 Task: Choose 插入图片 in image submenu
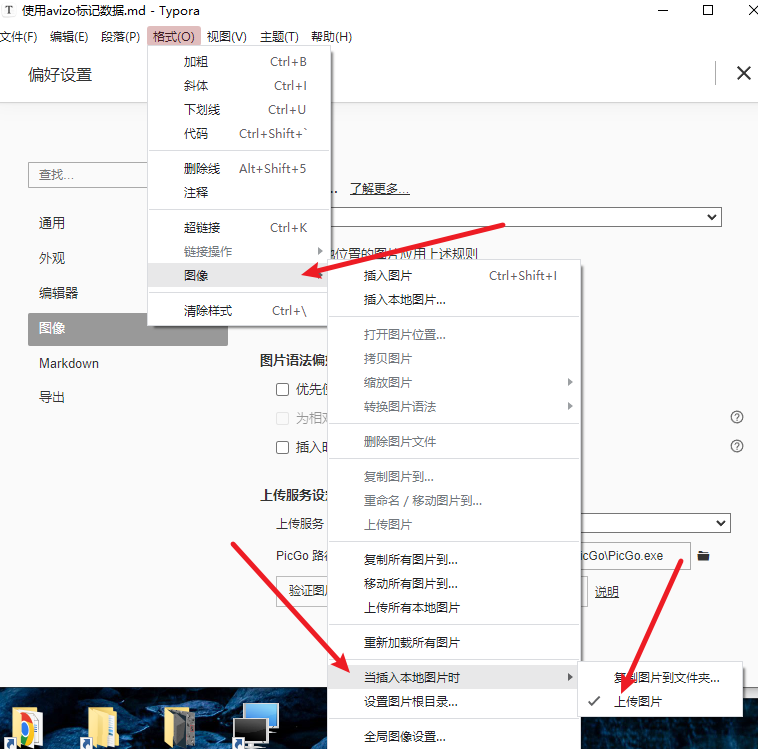tap(454, 276)
